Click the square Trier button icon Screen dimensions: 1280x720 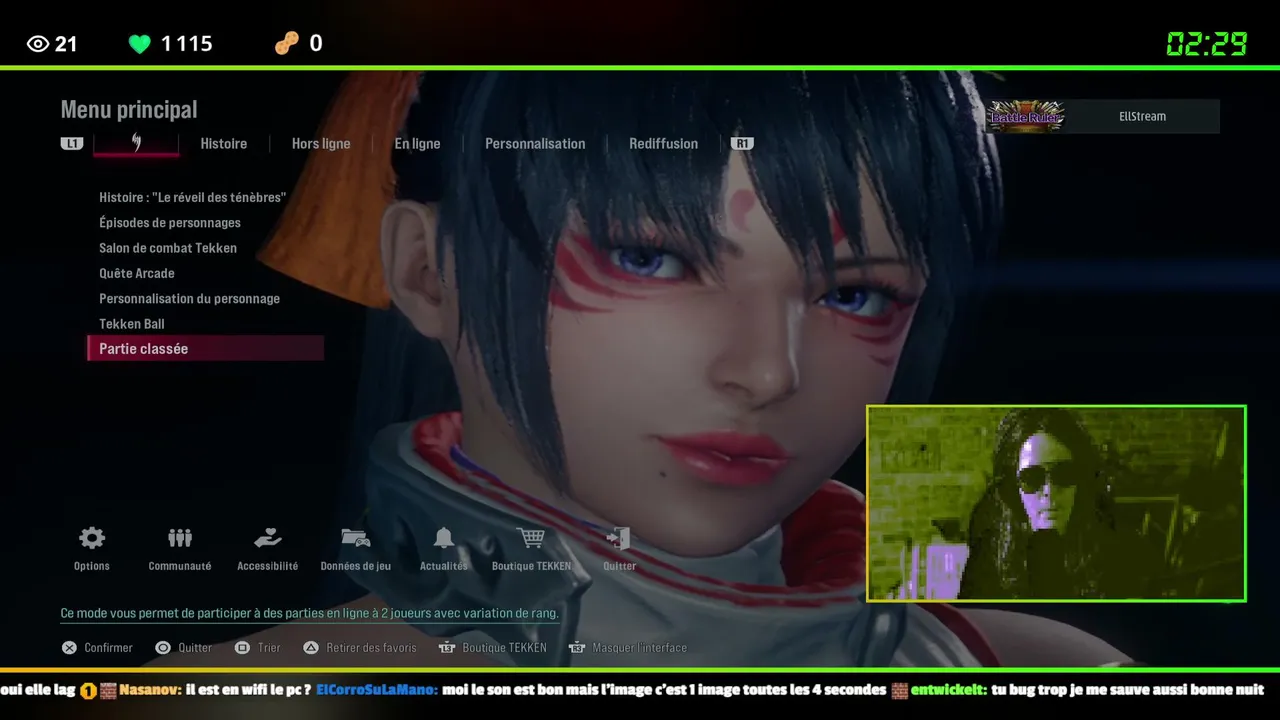tap(242, 648)
